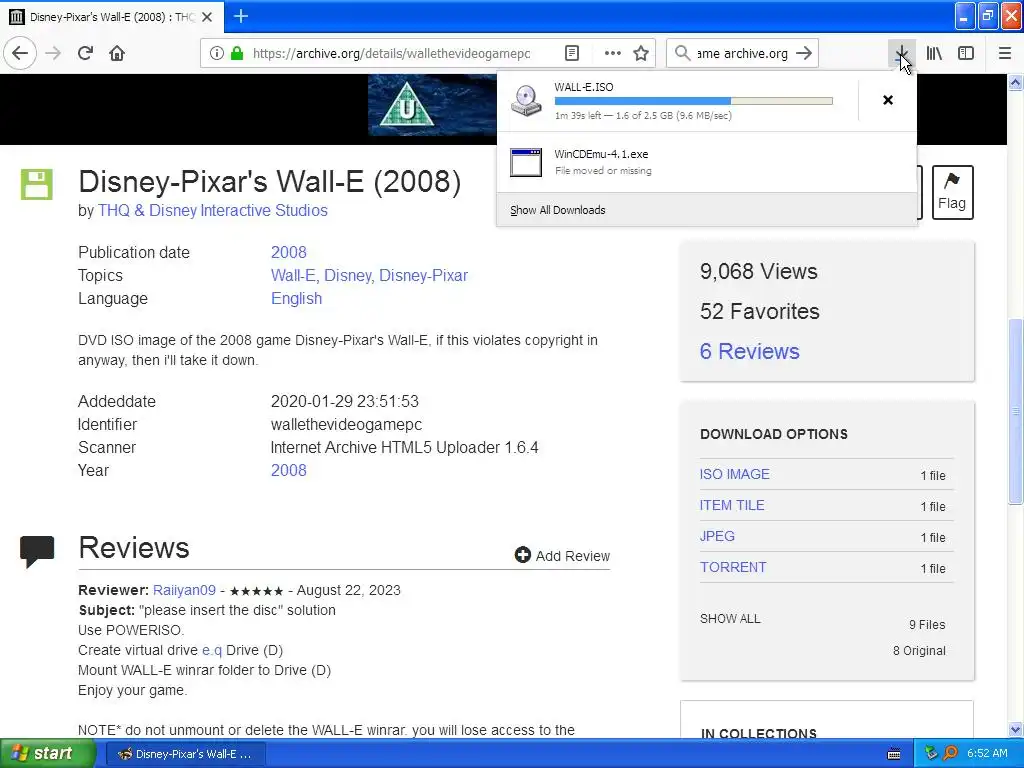Click the 9 Files count text
The width and height of the screenshot is (1024, 768).
[x=927, y=624]
